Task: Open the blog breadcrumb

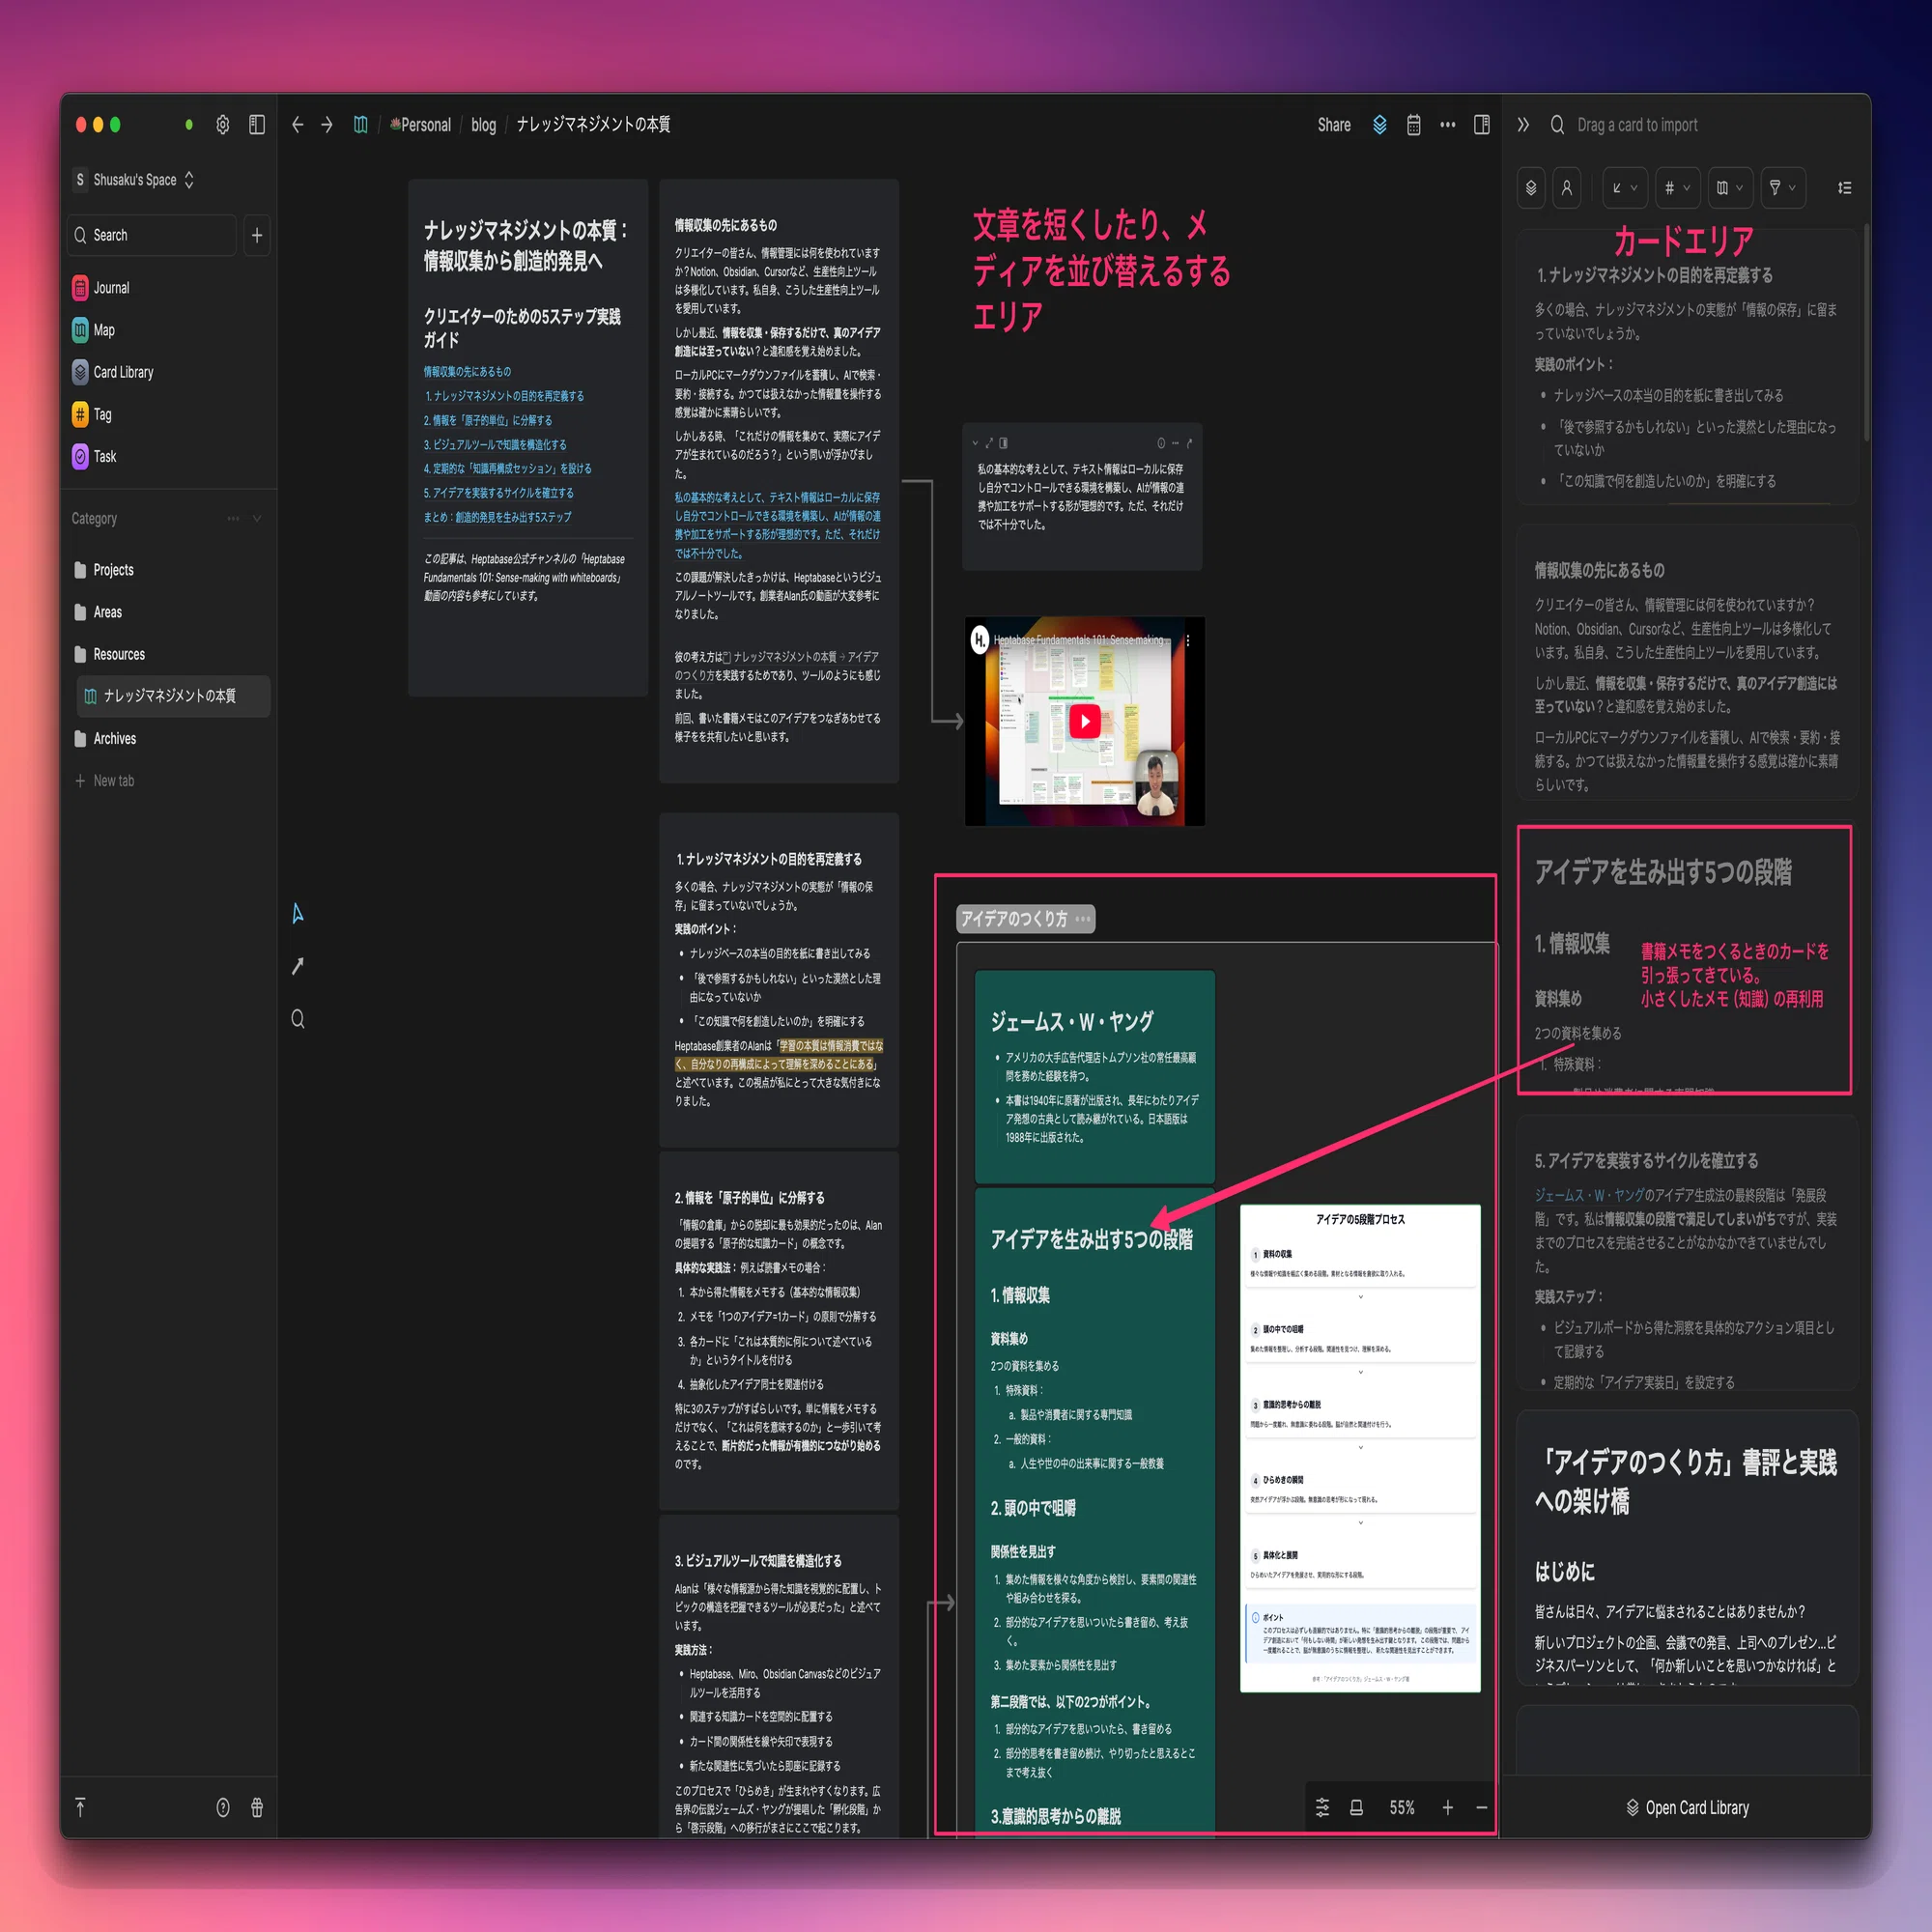Action: tap(484, 125)
